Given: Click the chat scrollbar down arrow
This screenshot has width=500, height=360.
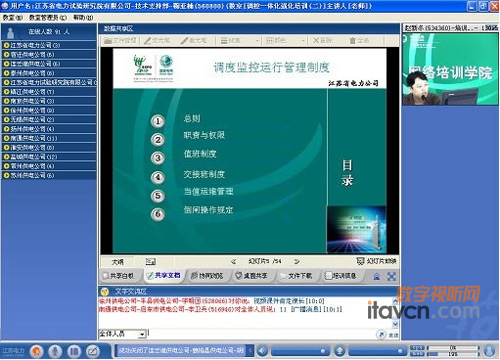Looking at the screenshot, I should point(395,324).
